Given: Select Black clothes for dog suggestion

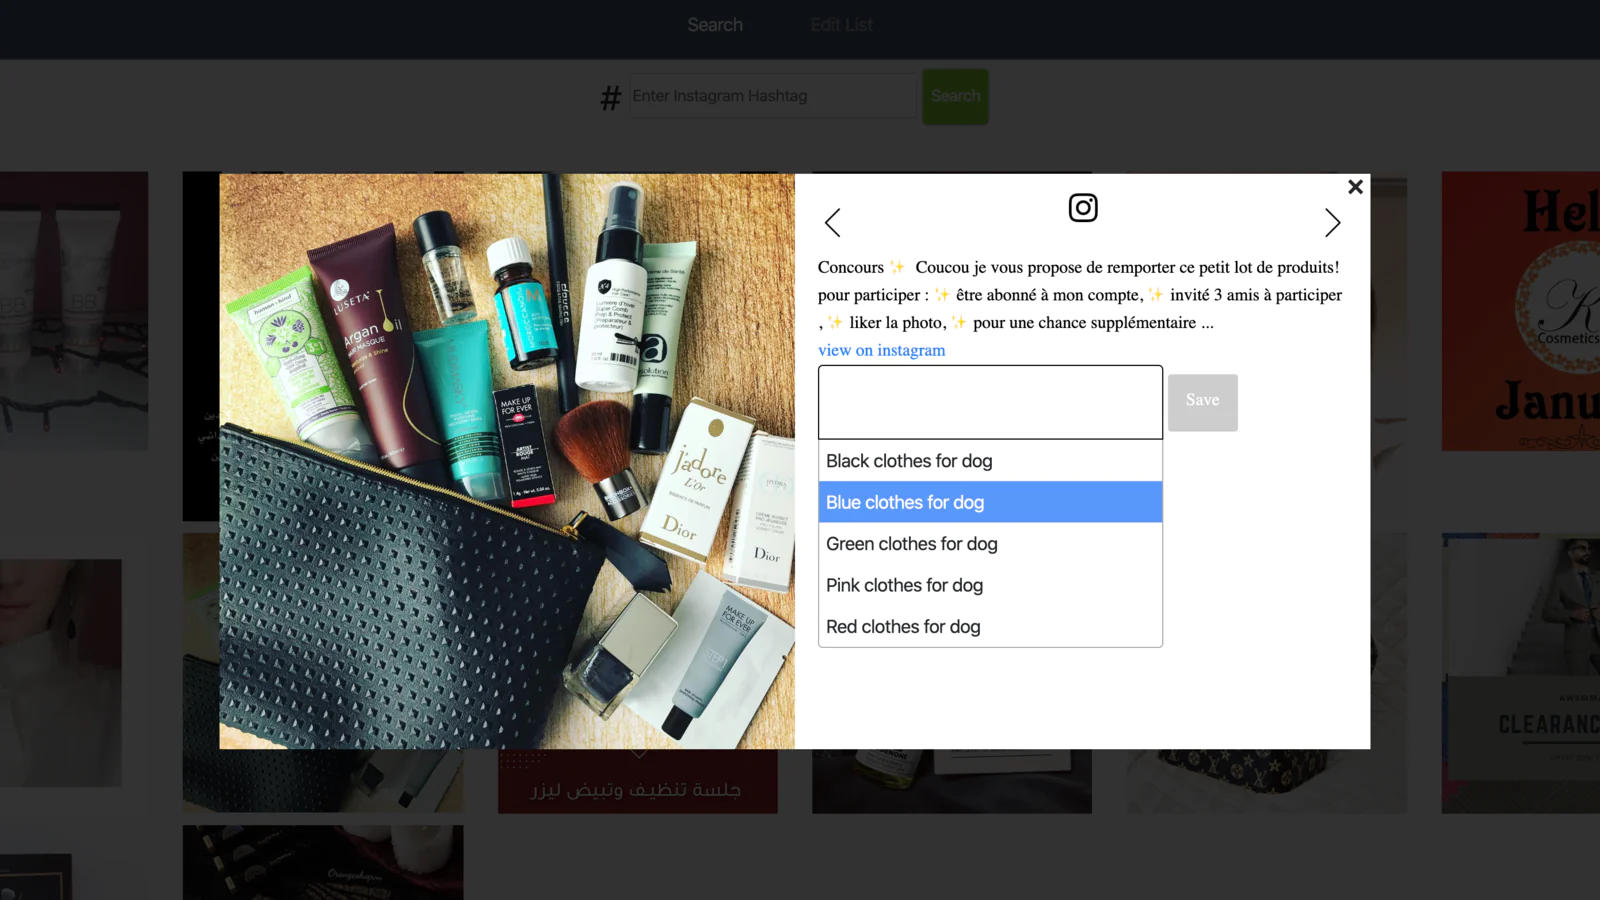Looking at the screenshot, I should click(x=990, y=461).
